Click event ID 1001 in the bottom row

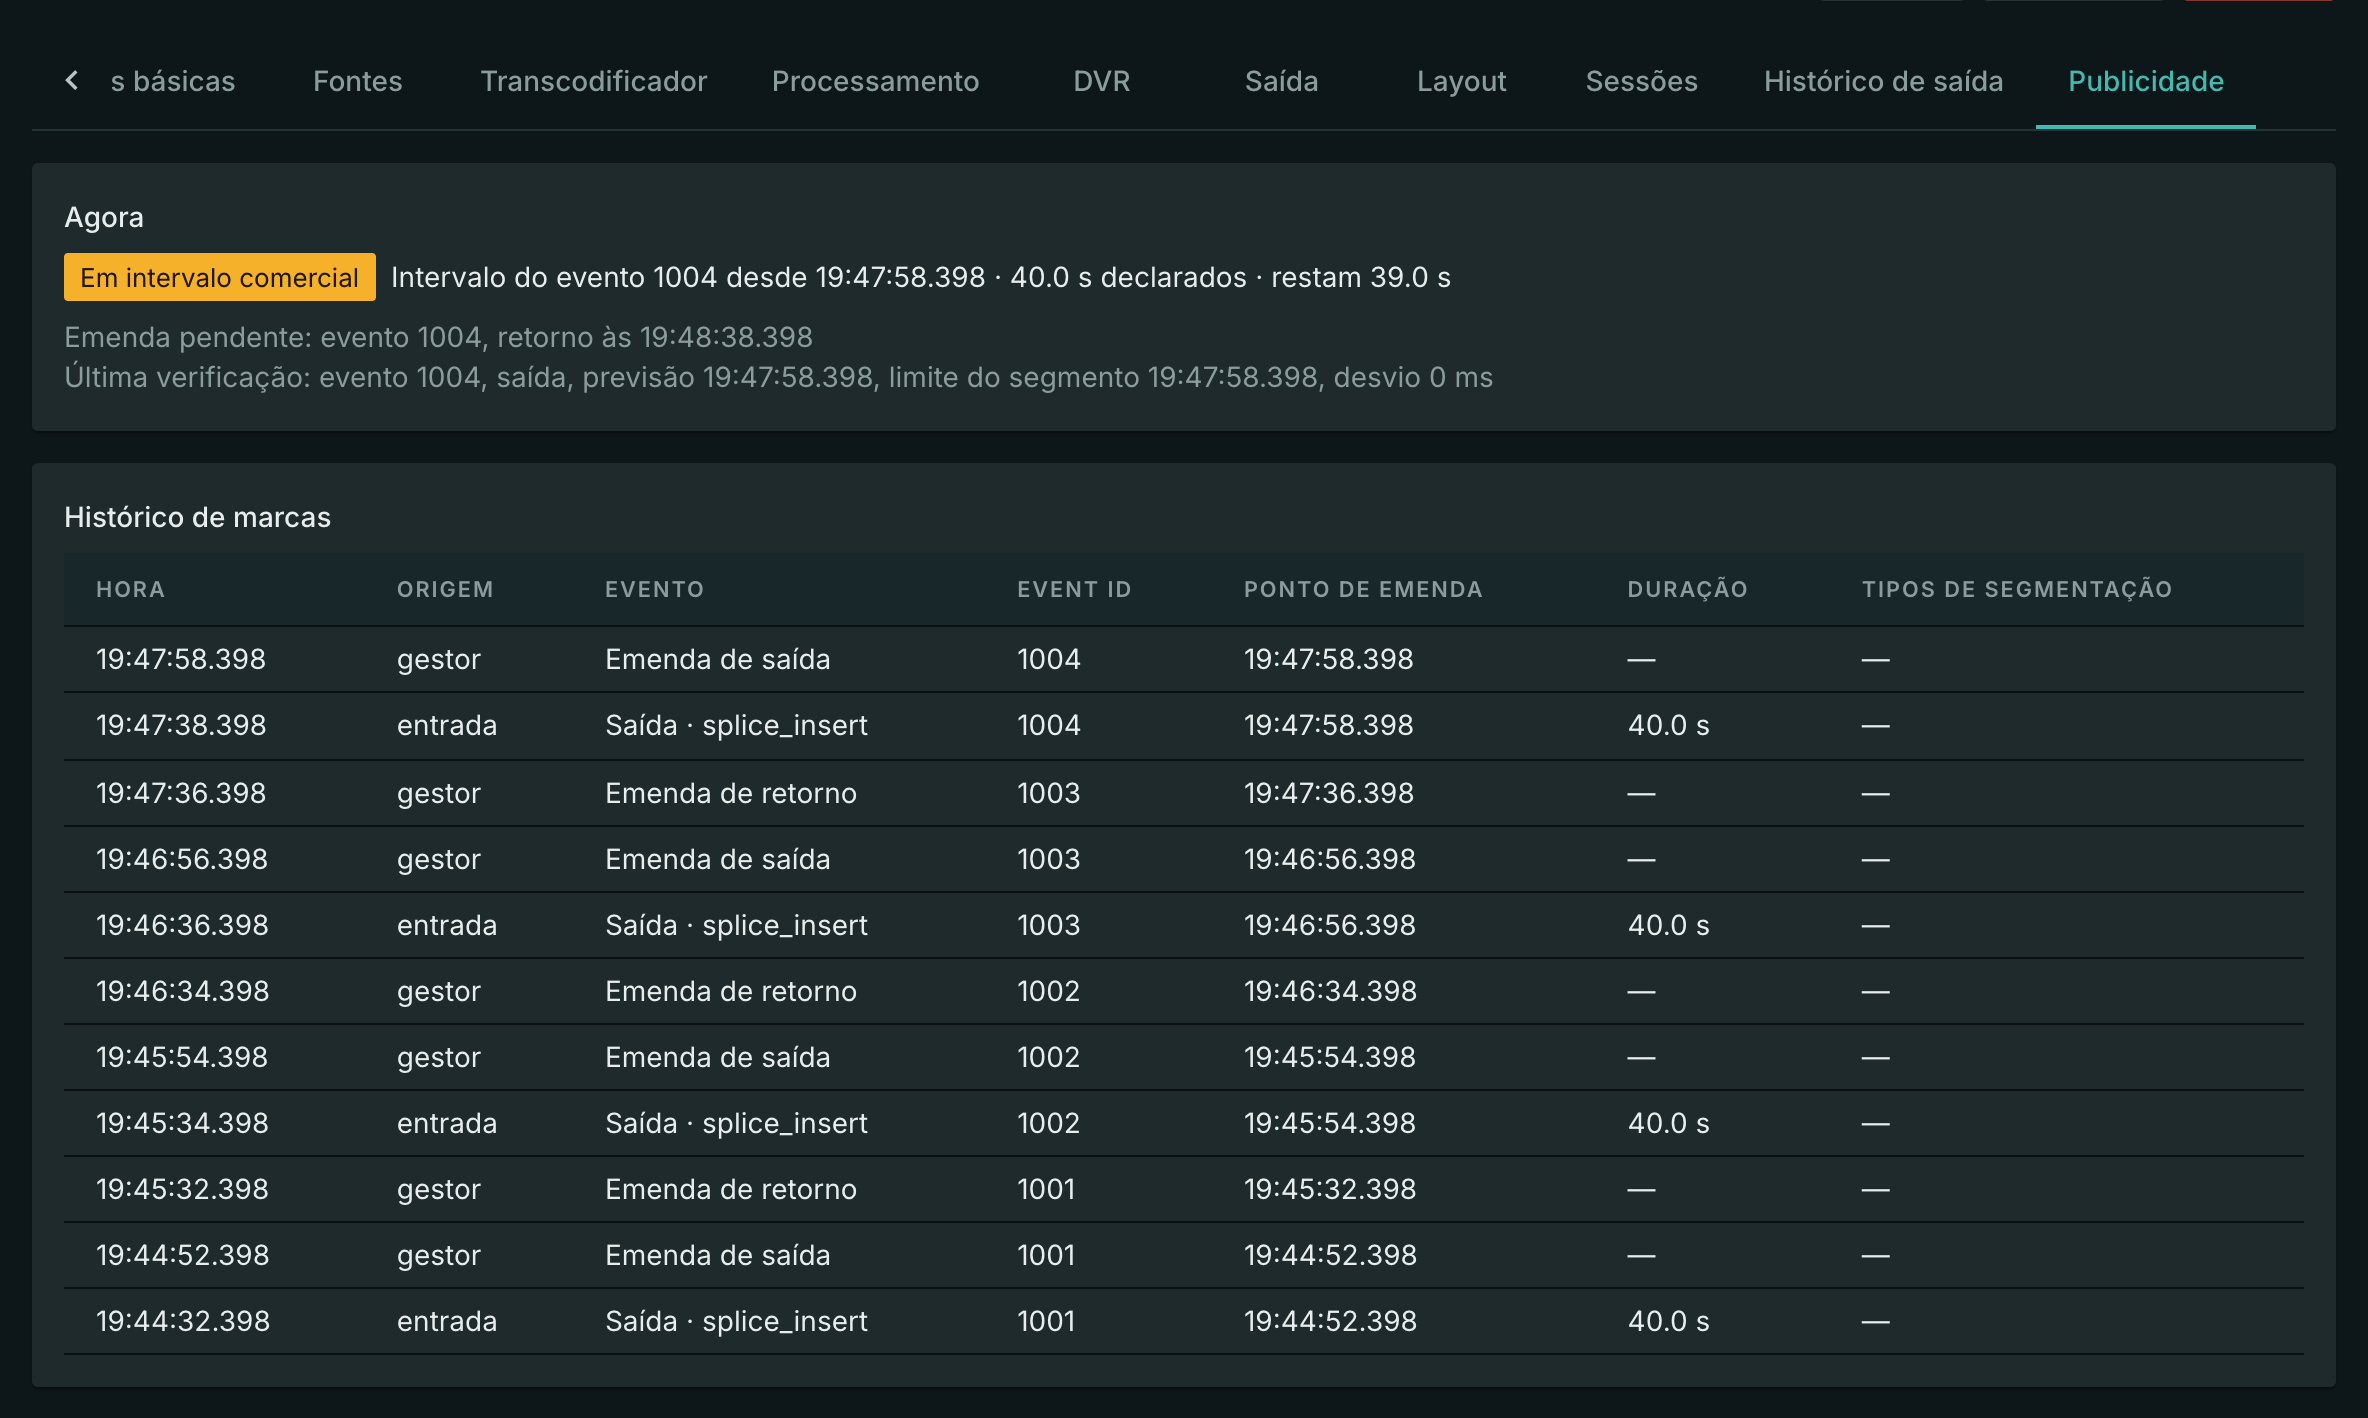[x=1046, y=1321]
